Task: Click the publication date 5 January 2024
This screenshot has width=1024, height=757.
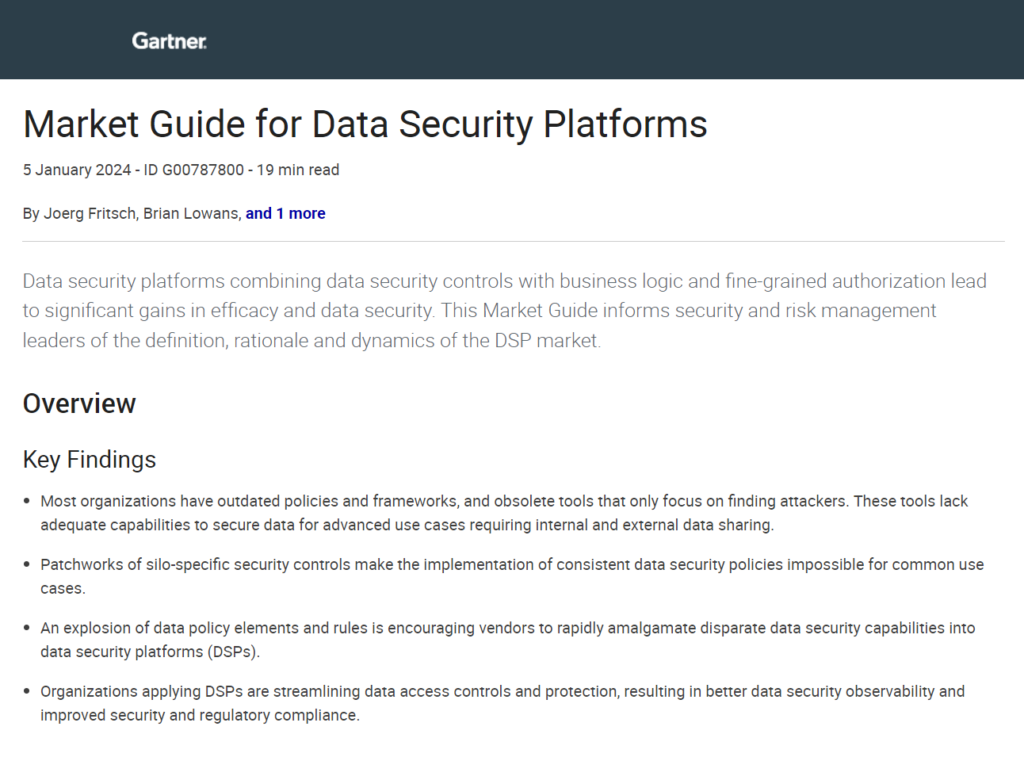Action: tap(77, 170)
